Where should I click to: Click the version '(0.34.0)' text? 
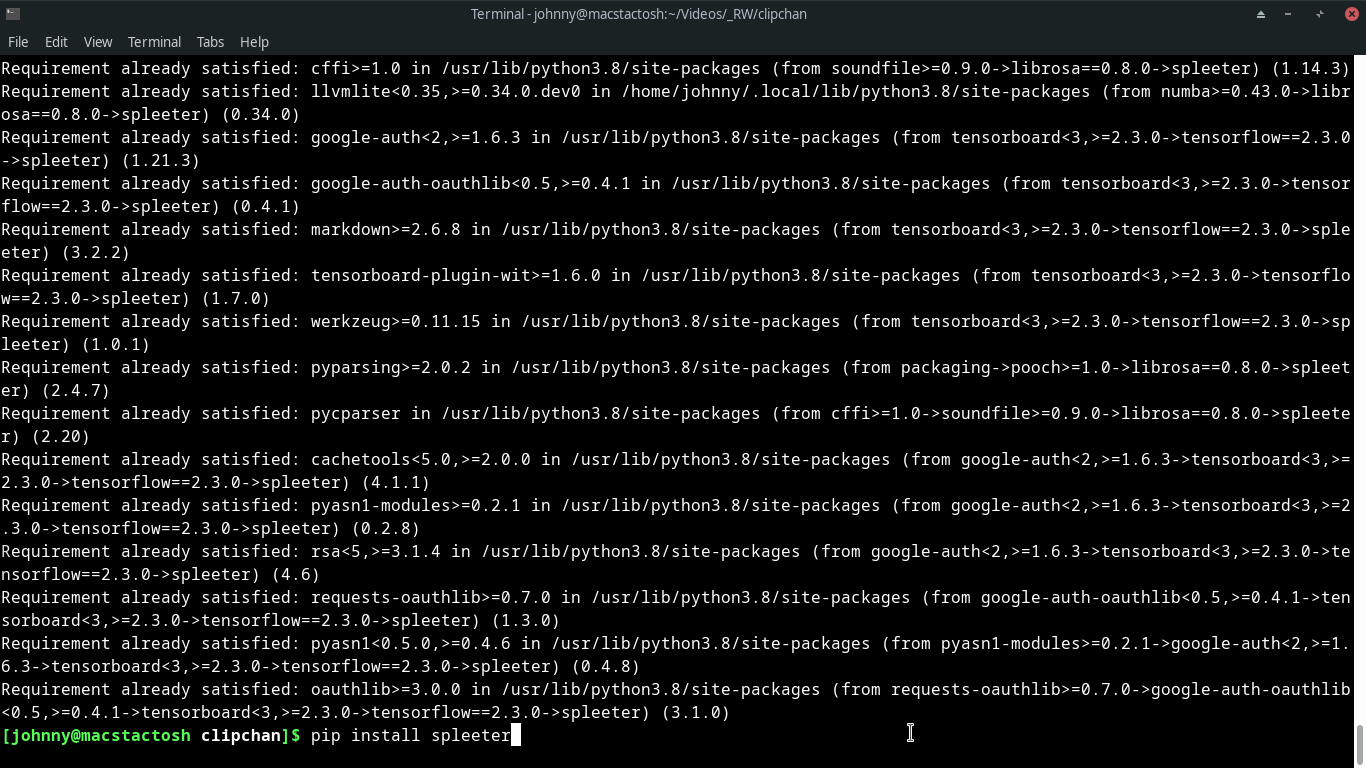click(261, 115)
